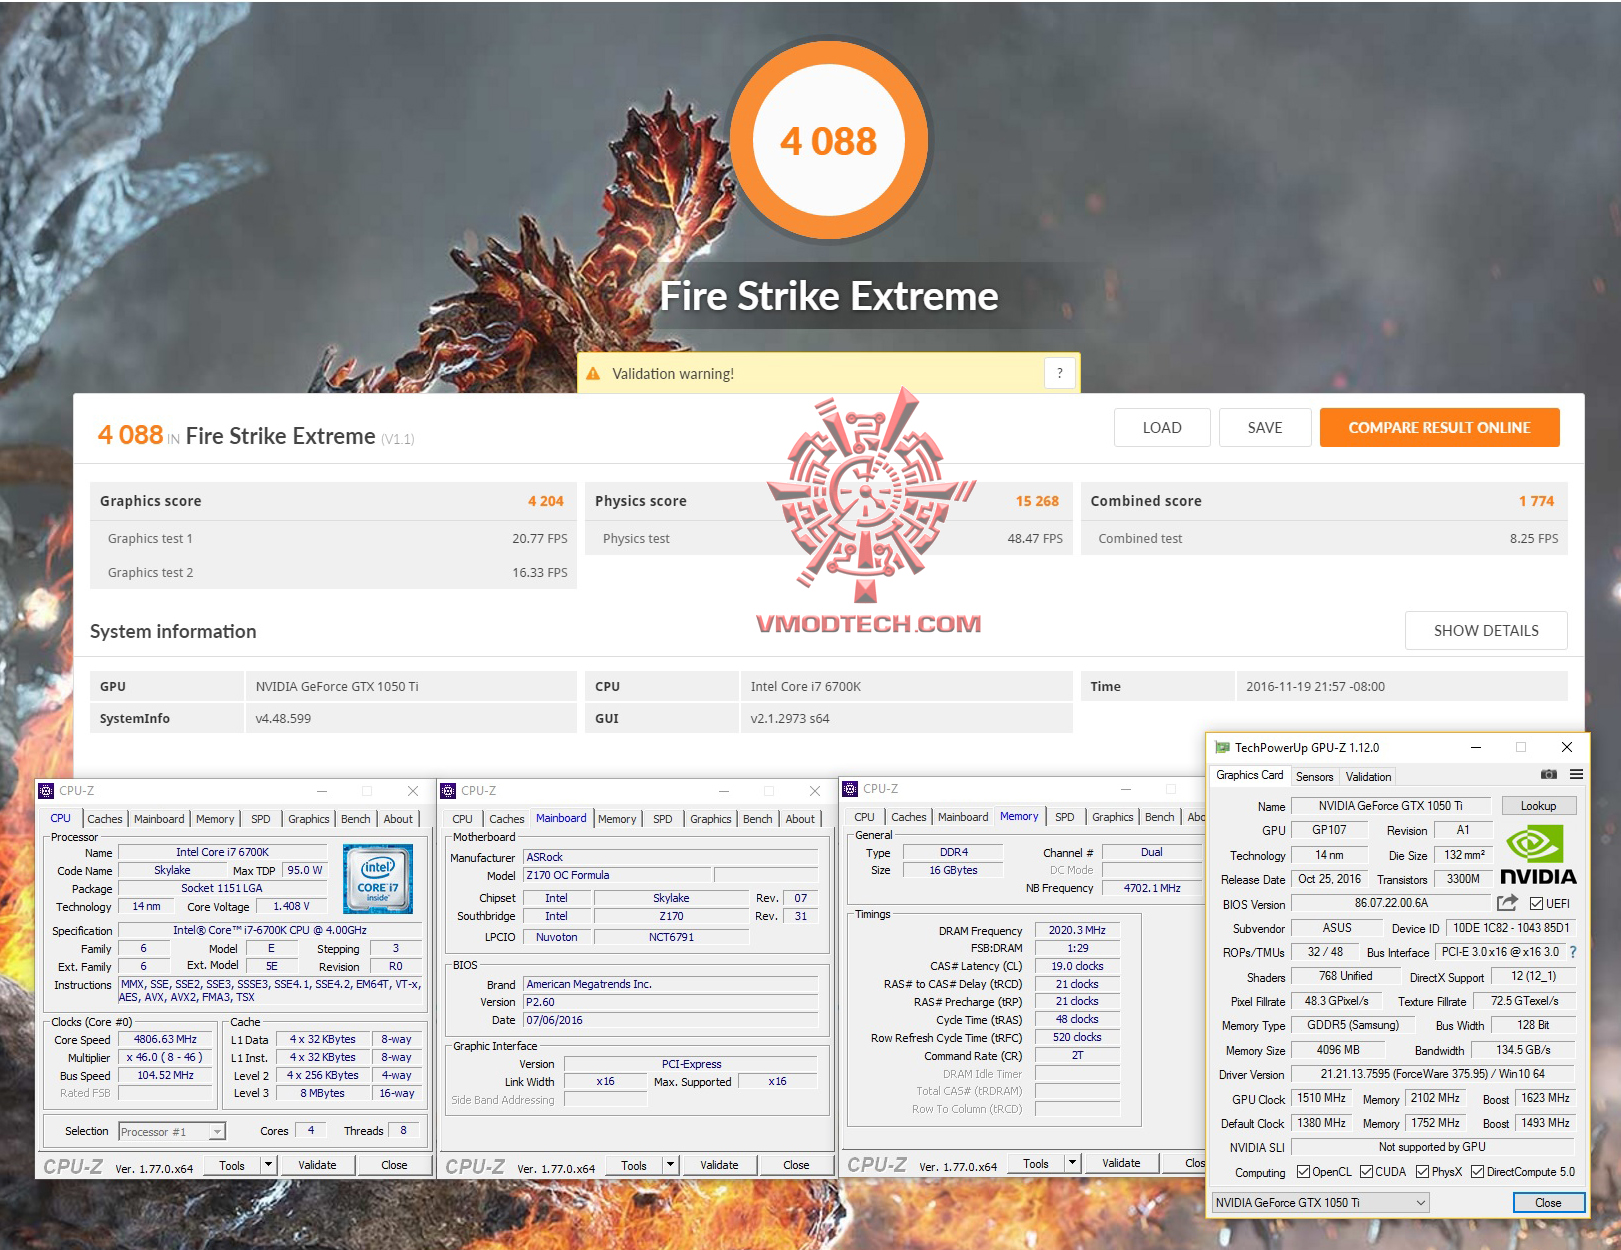Screen dimensions: 1621x1250
Task: Click the NVIDIA logo in GPU-Z
Action: [x=1538, y=856]
